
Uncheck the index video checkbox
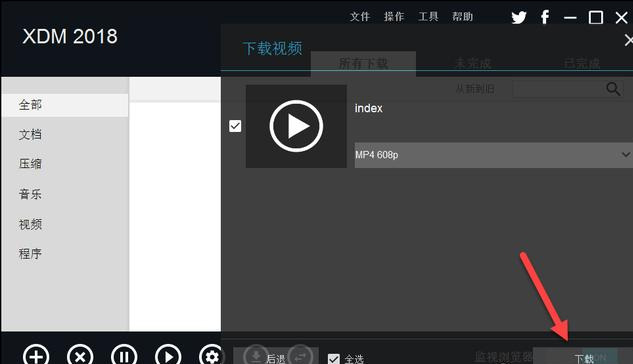235,126
